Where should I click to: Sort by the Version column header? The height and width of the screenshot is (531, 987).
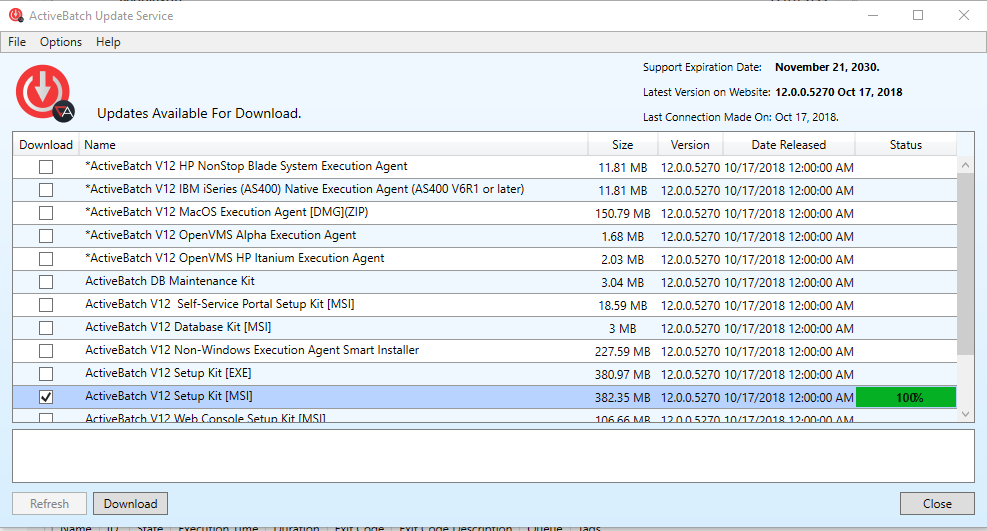690,145
